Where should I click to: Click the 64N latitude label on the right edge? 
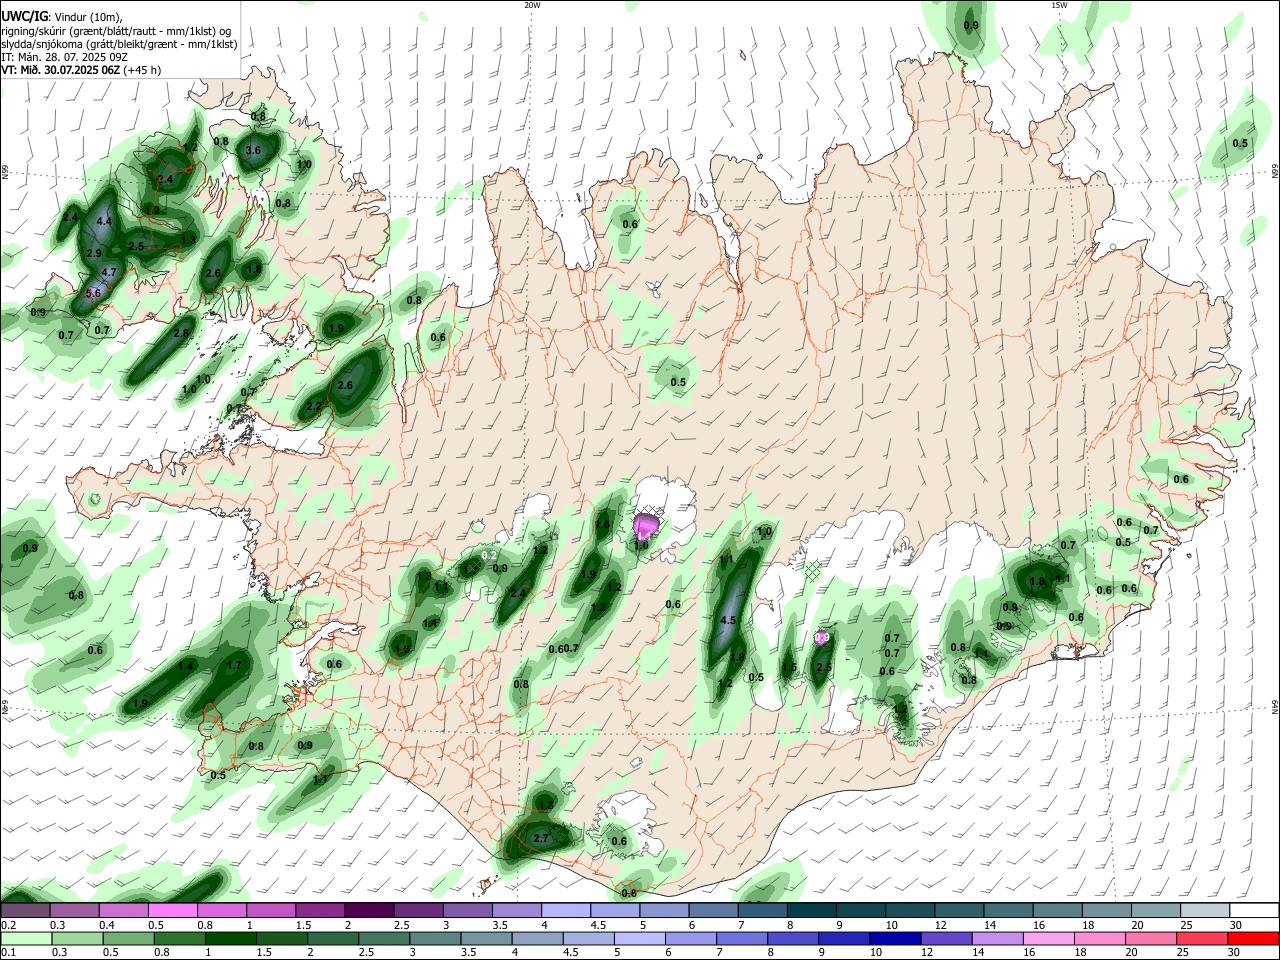pos(1275,705)
